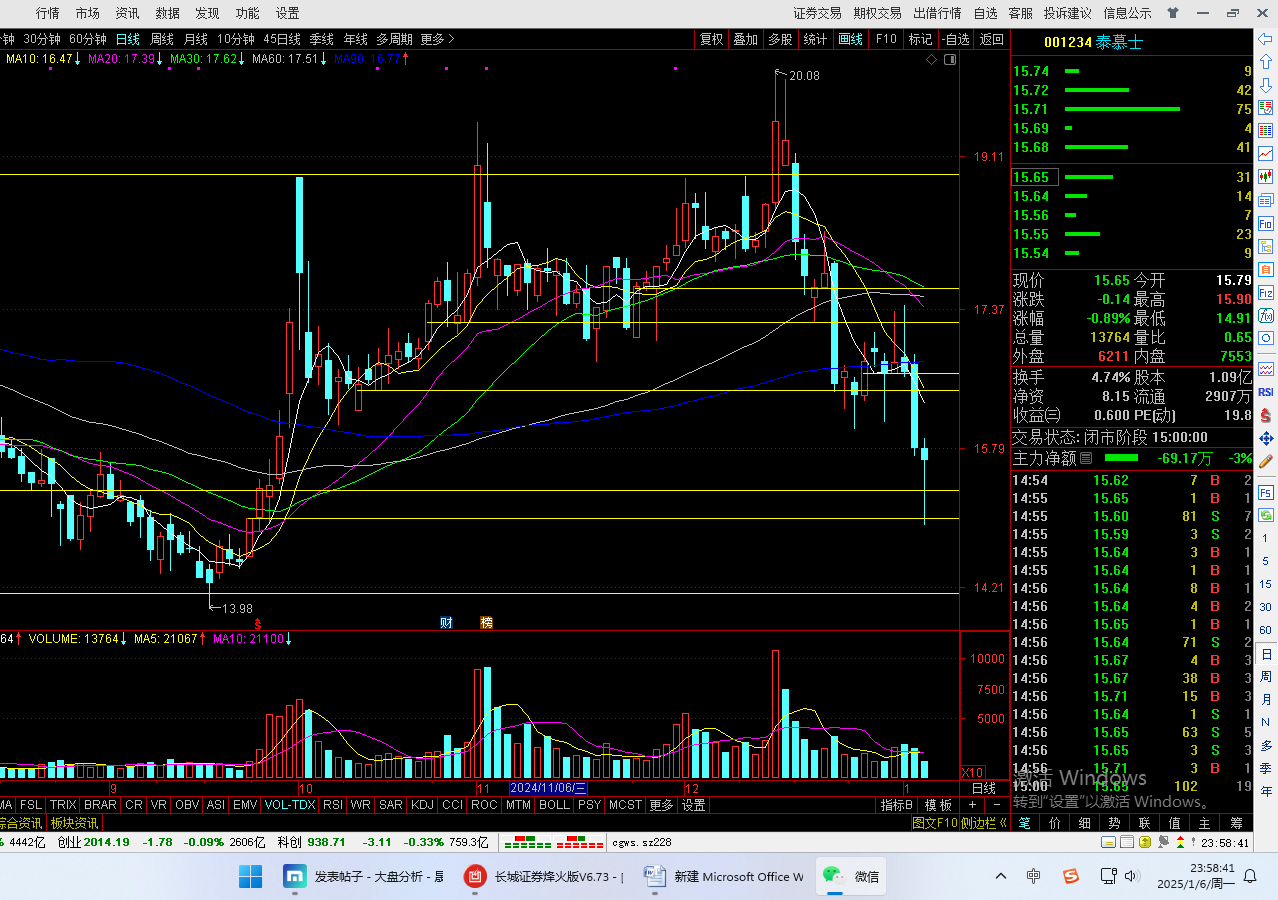1278x900 pixels.
Task: Click the back arrow icon in right sidebar
Action: coord(1266,40)
